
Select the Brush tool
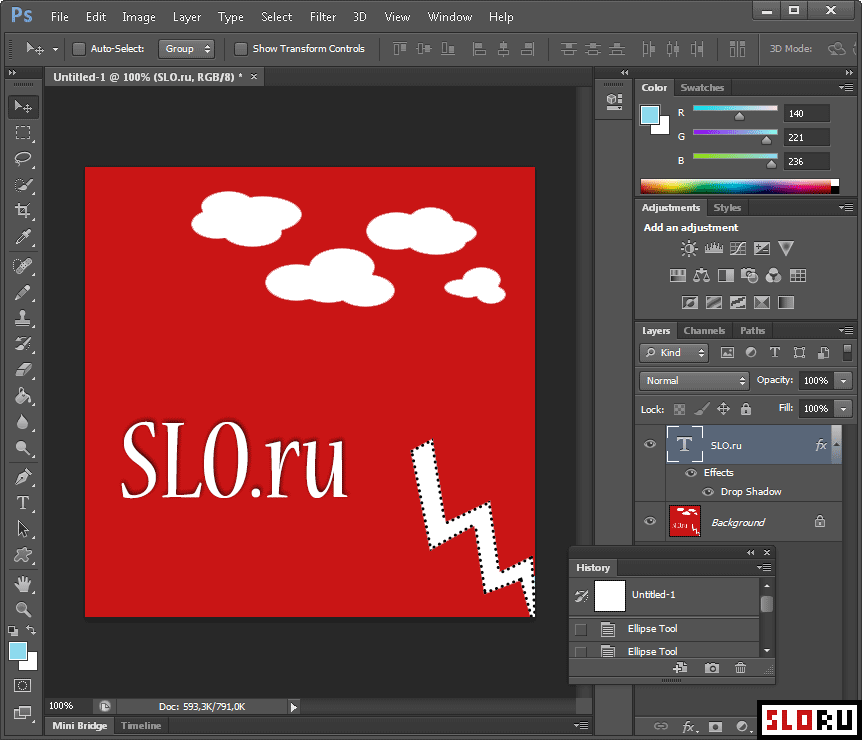[23, 292]
